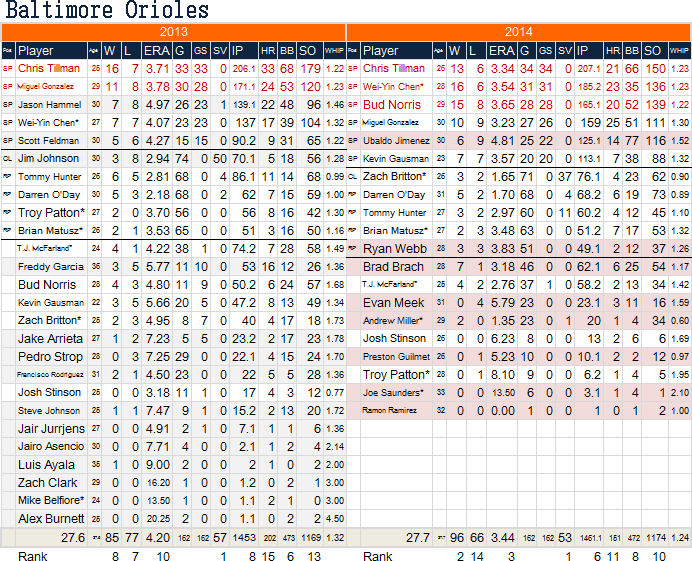Click Jair Jurrjens player name
This screenshot has height=561, width=692.
tap(51, 429)
